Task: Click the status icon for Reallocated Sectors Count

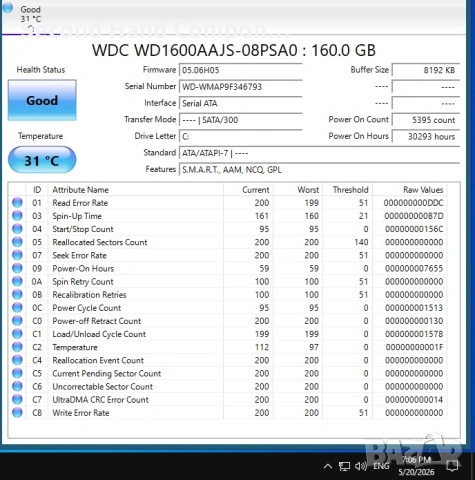Action: [17, 242]
